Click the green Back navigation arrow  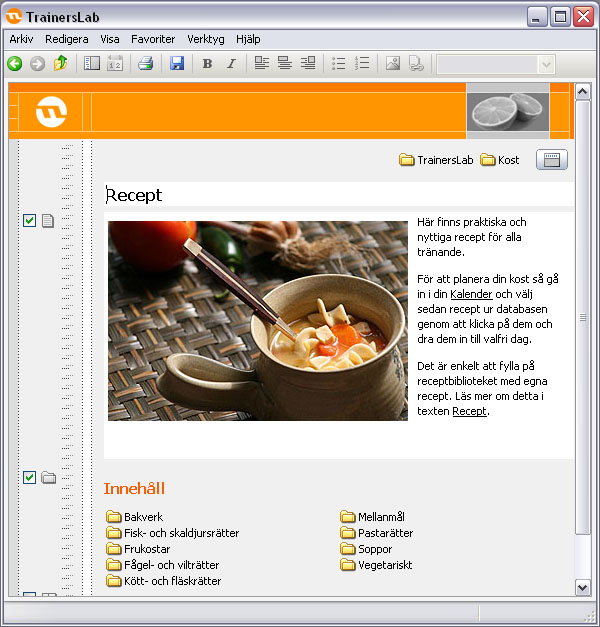[14, 64]
